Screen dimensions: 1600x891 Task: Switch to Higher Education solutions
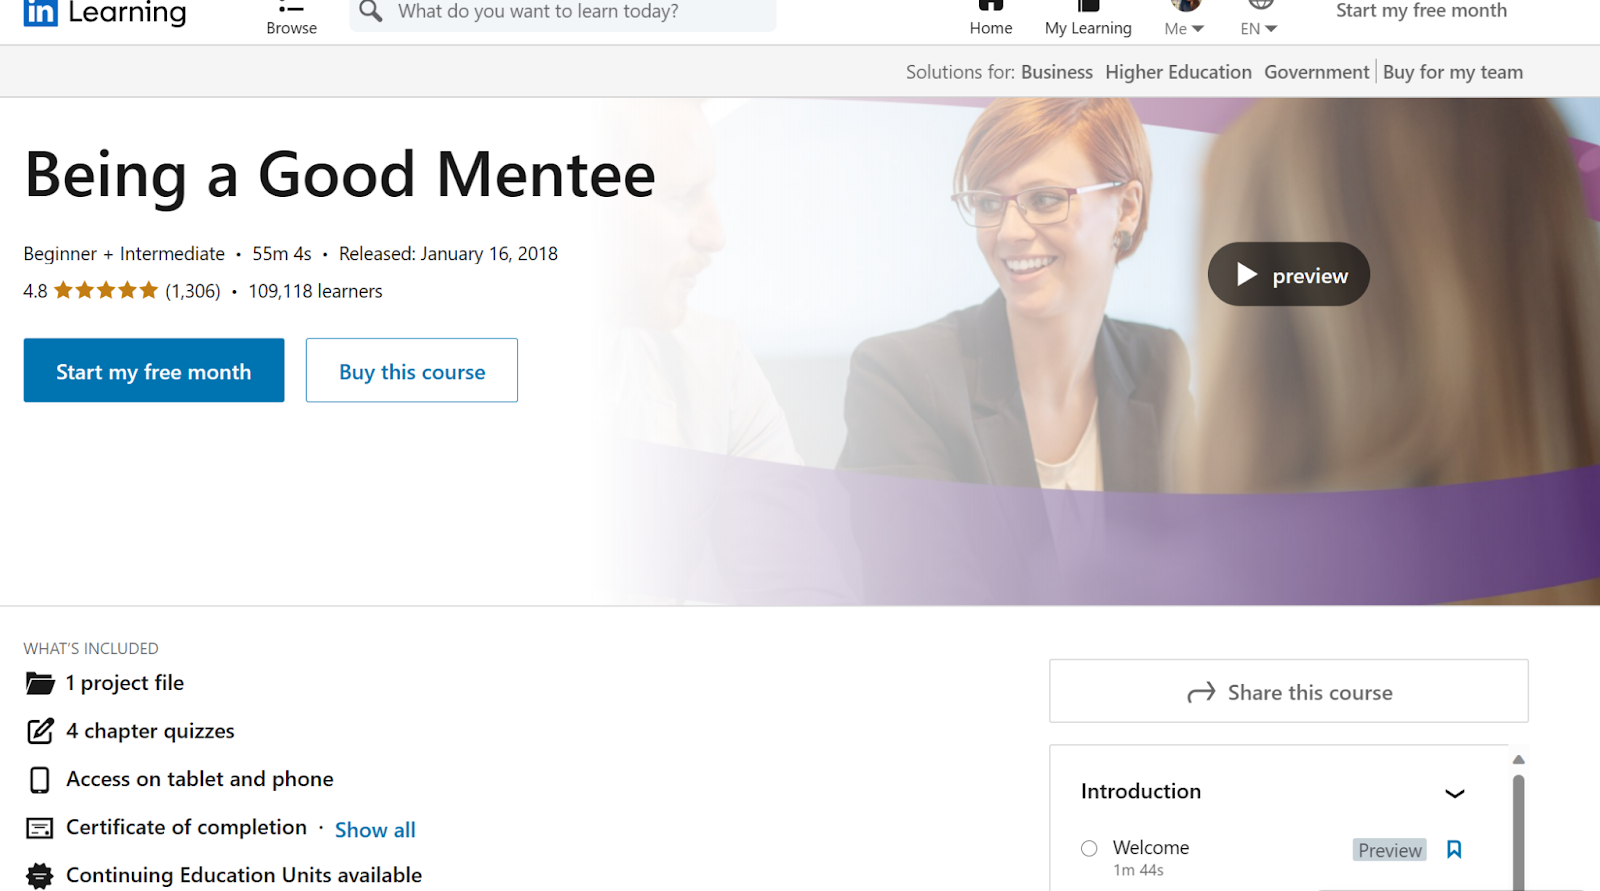(x=1178, y=71)
